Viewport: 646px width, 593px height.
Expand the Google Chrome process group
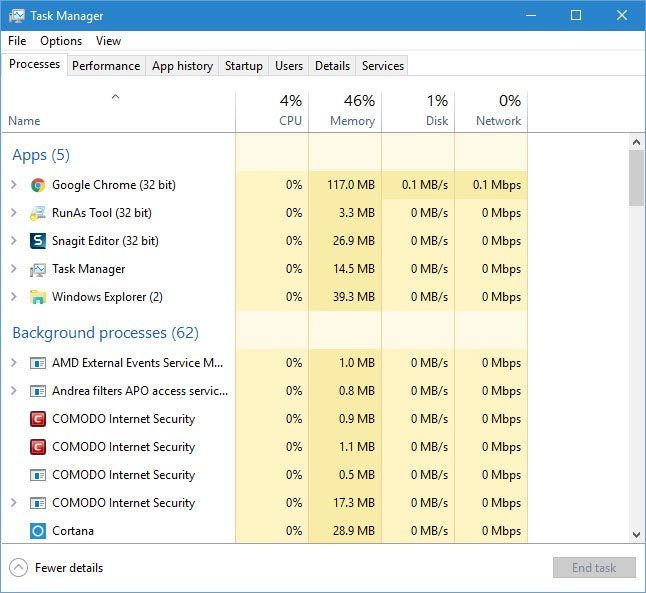(13, 185)
